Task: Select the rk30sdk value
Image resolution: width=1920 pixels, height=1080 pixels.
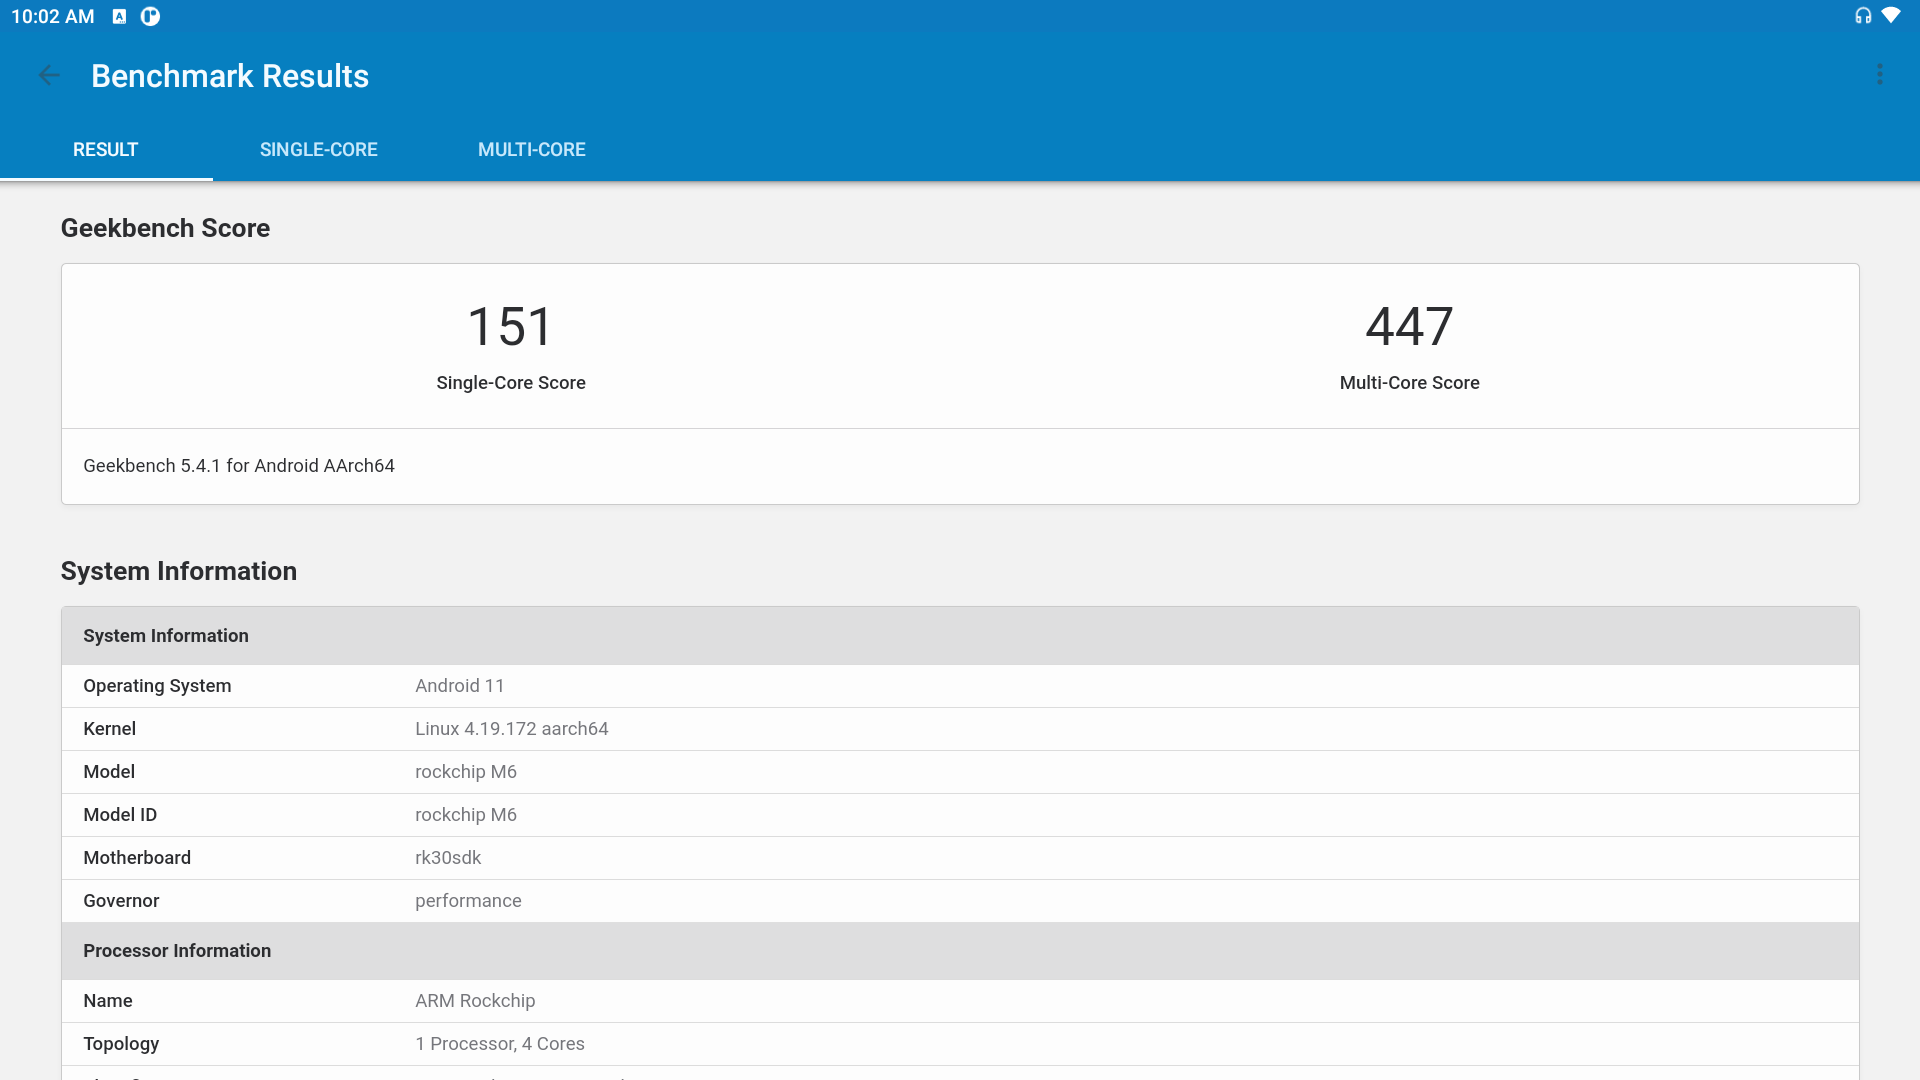Action: click(x=448, y=858)
